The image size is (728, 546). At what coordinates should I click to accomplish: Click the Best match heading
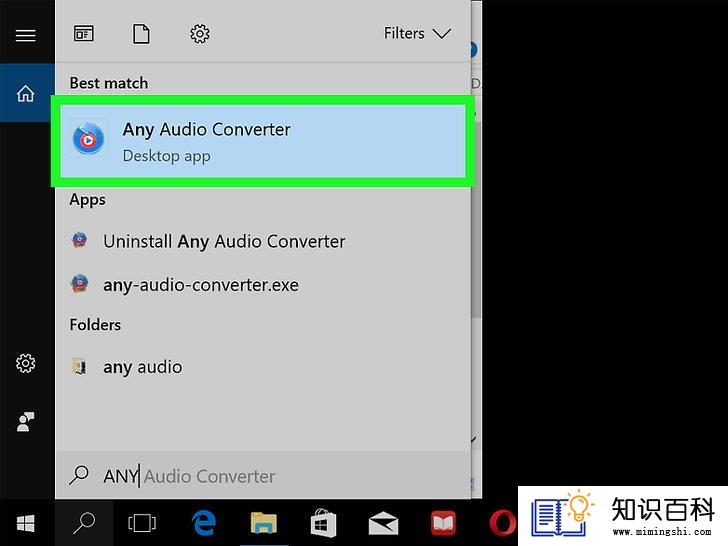coord(109,83)
